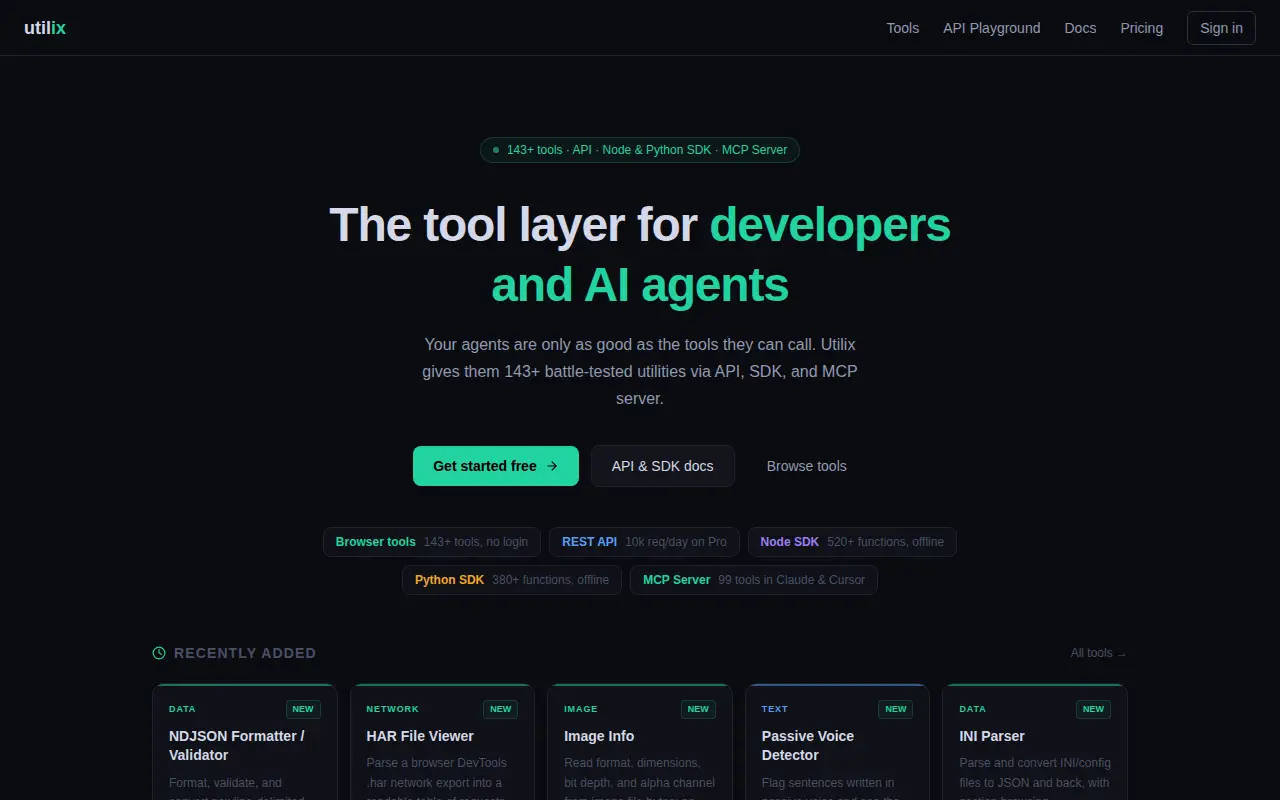The width and height of the screenshot is (1280, 800).
Task: Click NEW badge on Passive Voice Detector card
Action: (896, 709)
